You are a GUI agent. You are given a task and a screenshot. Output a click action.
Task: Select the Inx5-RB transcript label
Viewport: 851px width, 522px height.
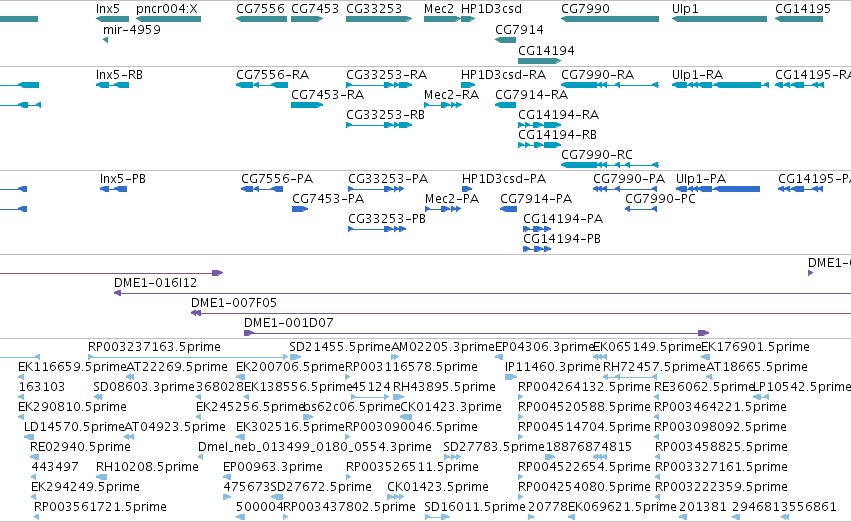click(x=119, y=74)
